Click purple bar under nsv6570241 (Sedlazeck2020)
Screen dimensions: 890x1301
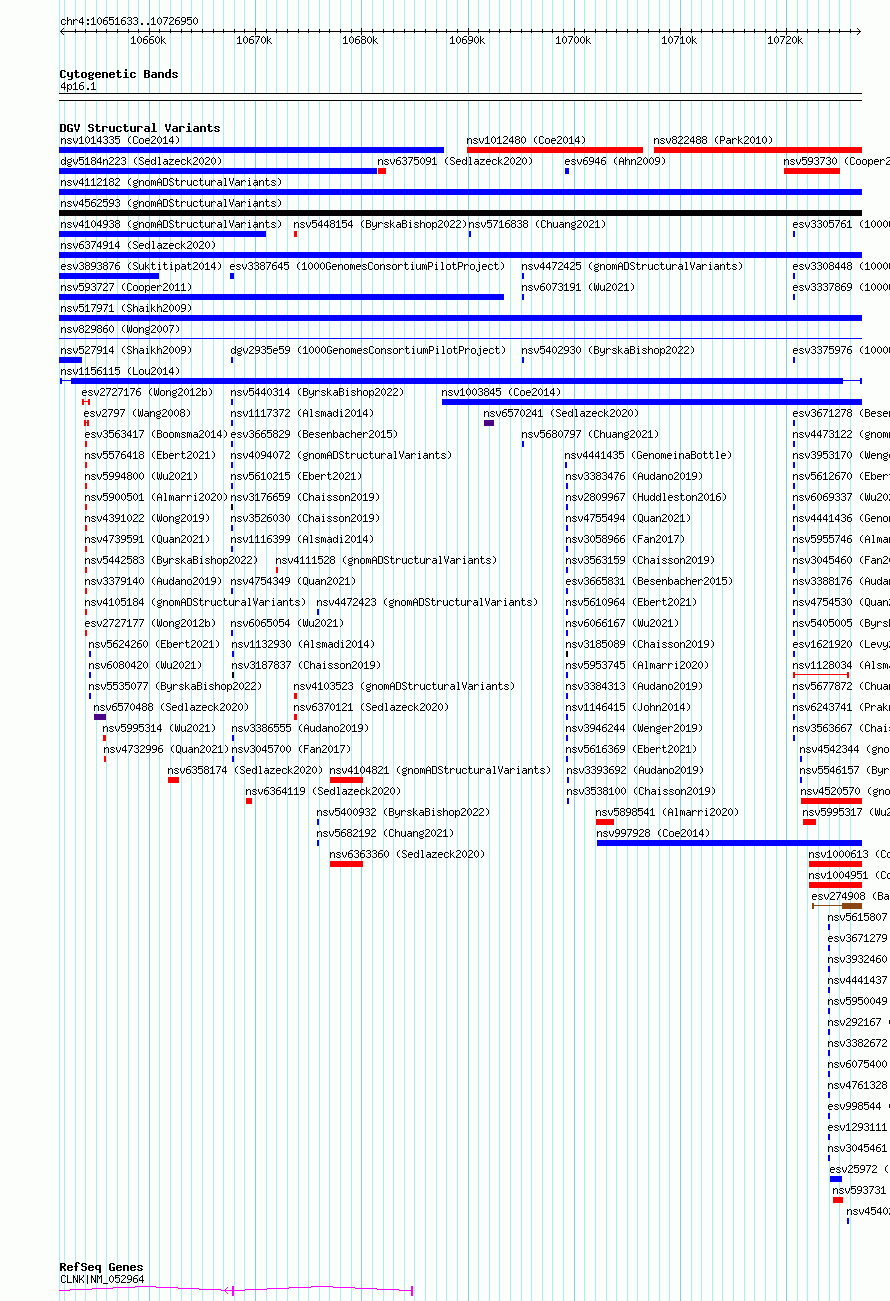click(489, 423)
